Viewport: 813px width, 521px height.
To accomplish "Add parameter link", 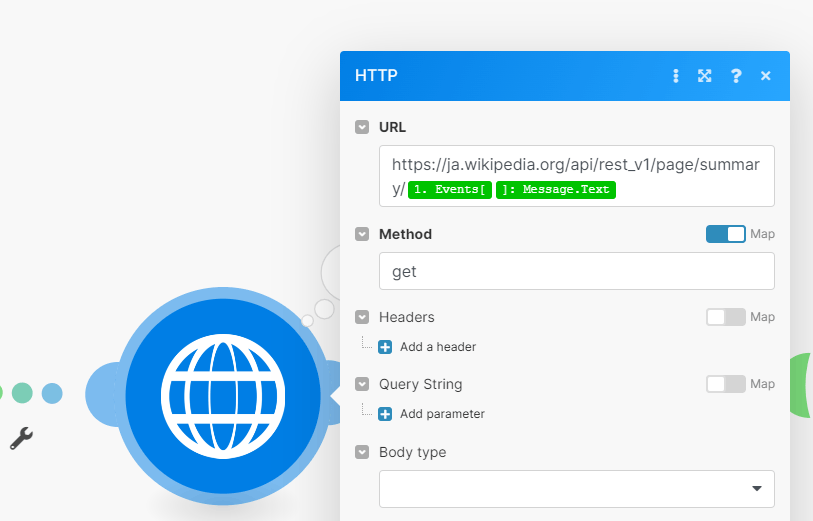I will point(442,414).
